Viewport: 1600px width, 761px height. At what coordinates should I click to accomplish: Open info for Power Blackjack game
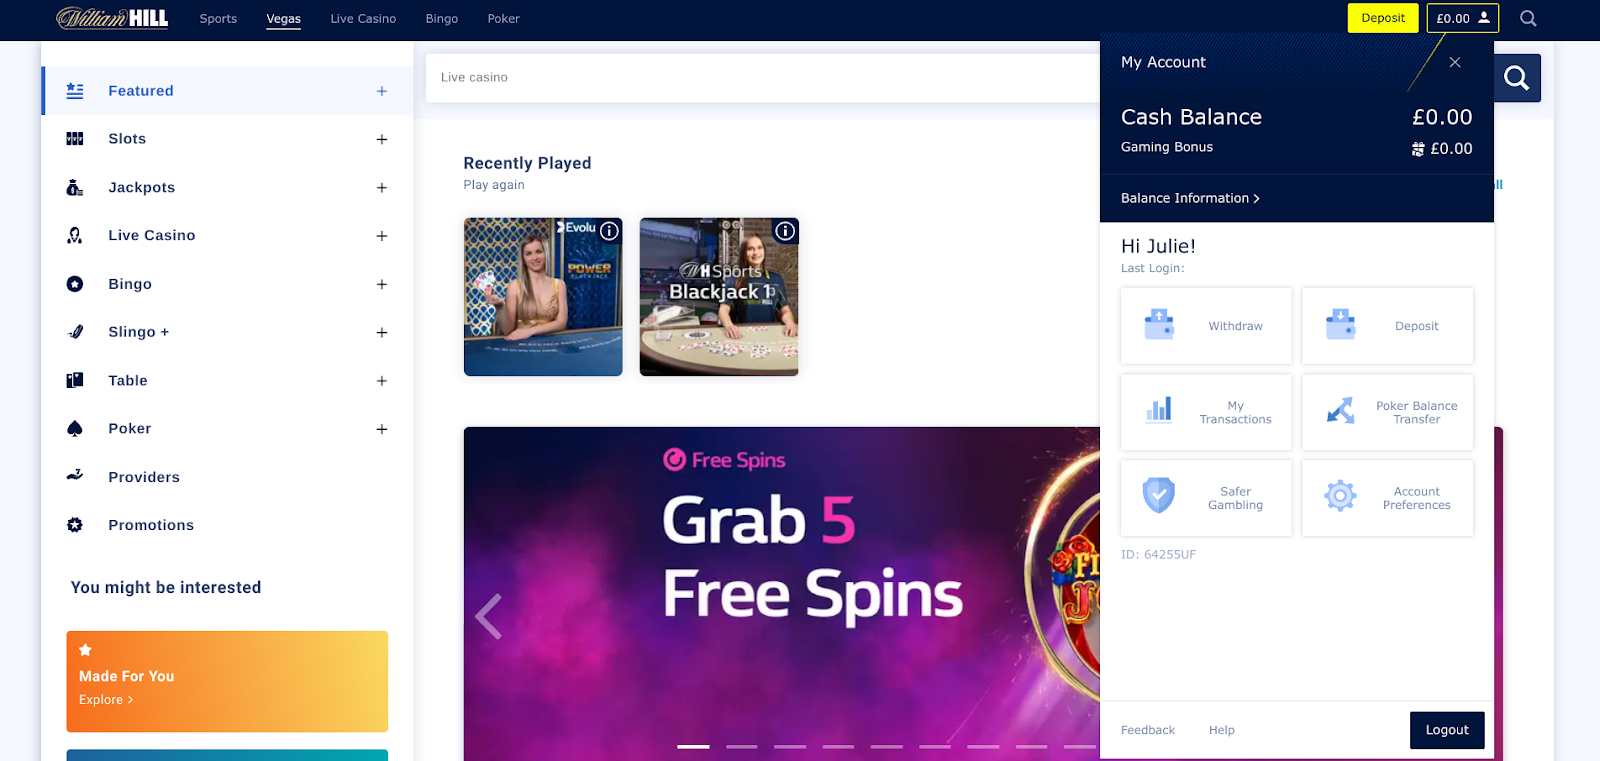click(609, 231)
